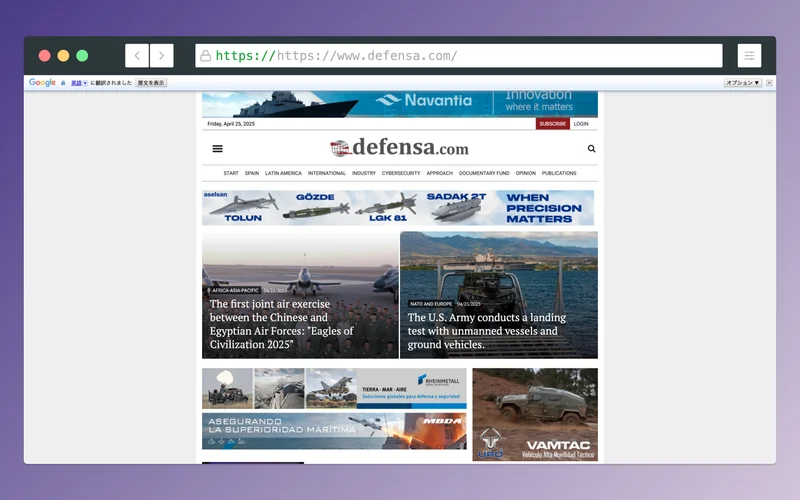Screen dimensions: 800x500
Task: Click the Google logo in translate bar
Action: point(42,83)
